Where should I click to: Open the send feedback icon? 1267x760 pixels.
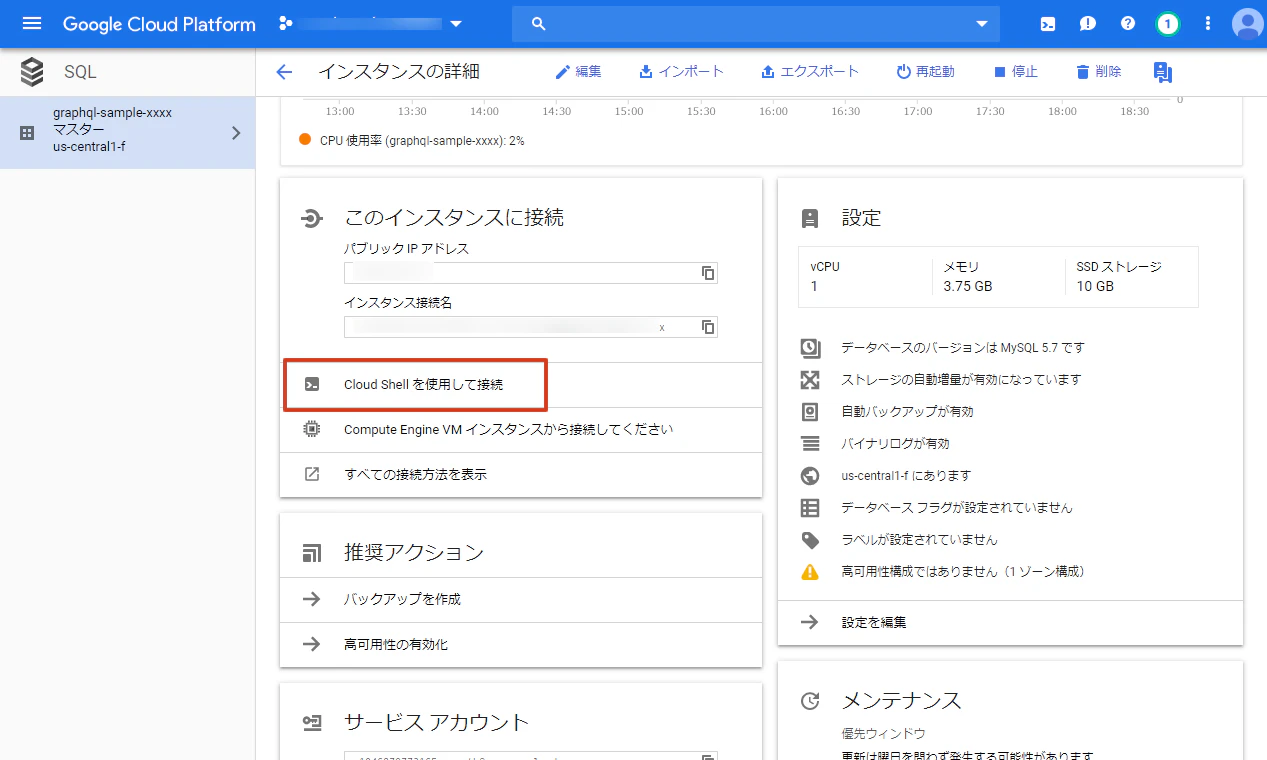[1088, 24]
